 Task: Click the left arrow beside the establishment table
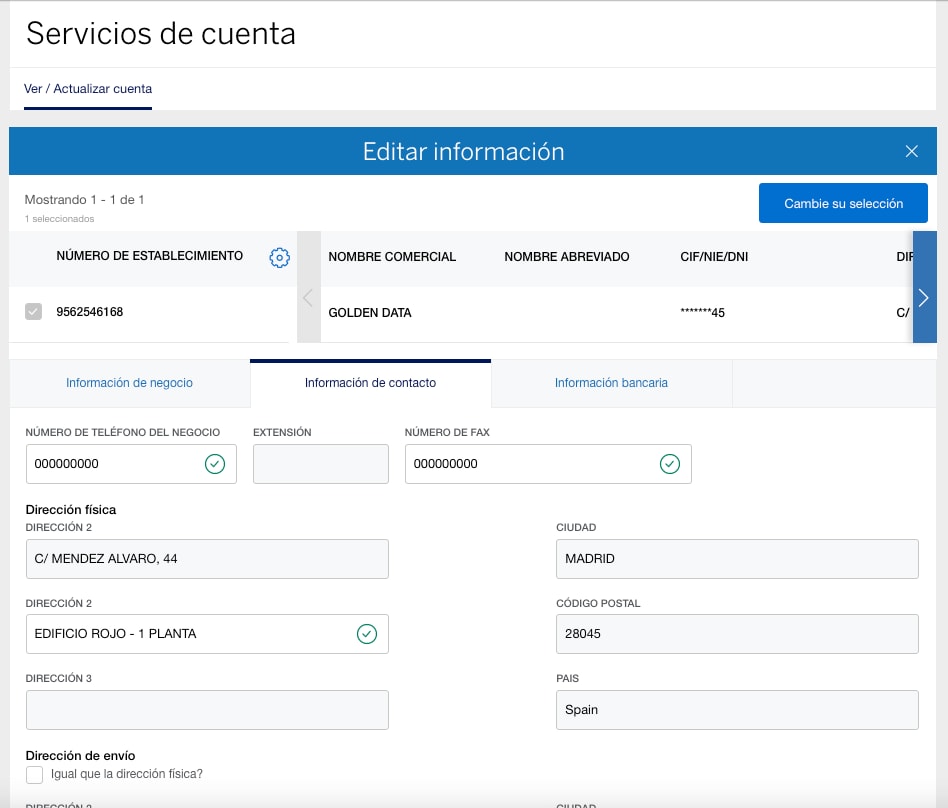309,297
